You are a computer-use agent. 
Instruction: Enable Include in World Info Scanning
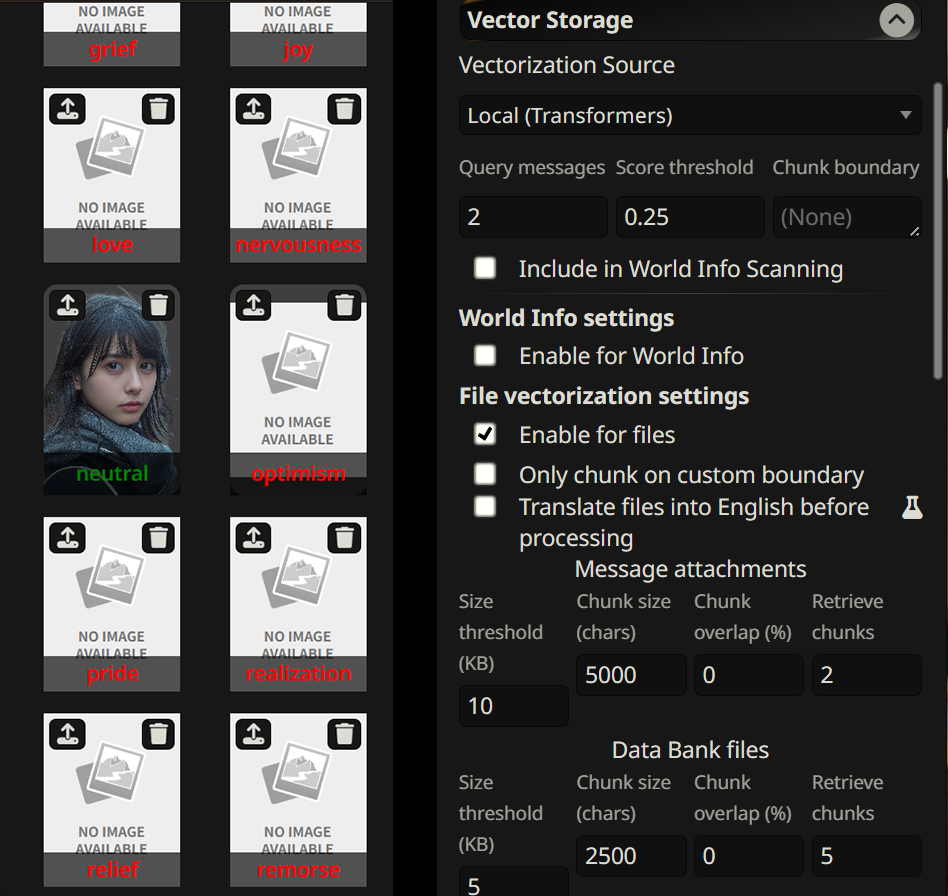click(485, 268)
